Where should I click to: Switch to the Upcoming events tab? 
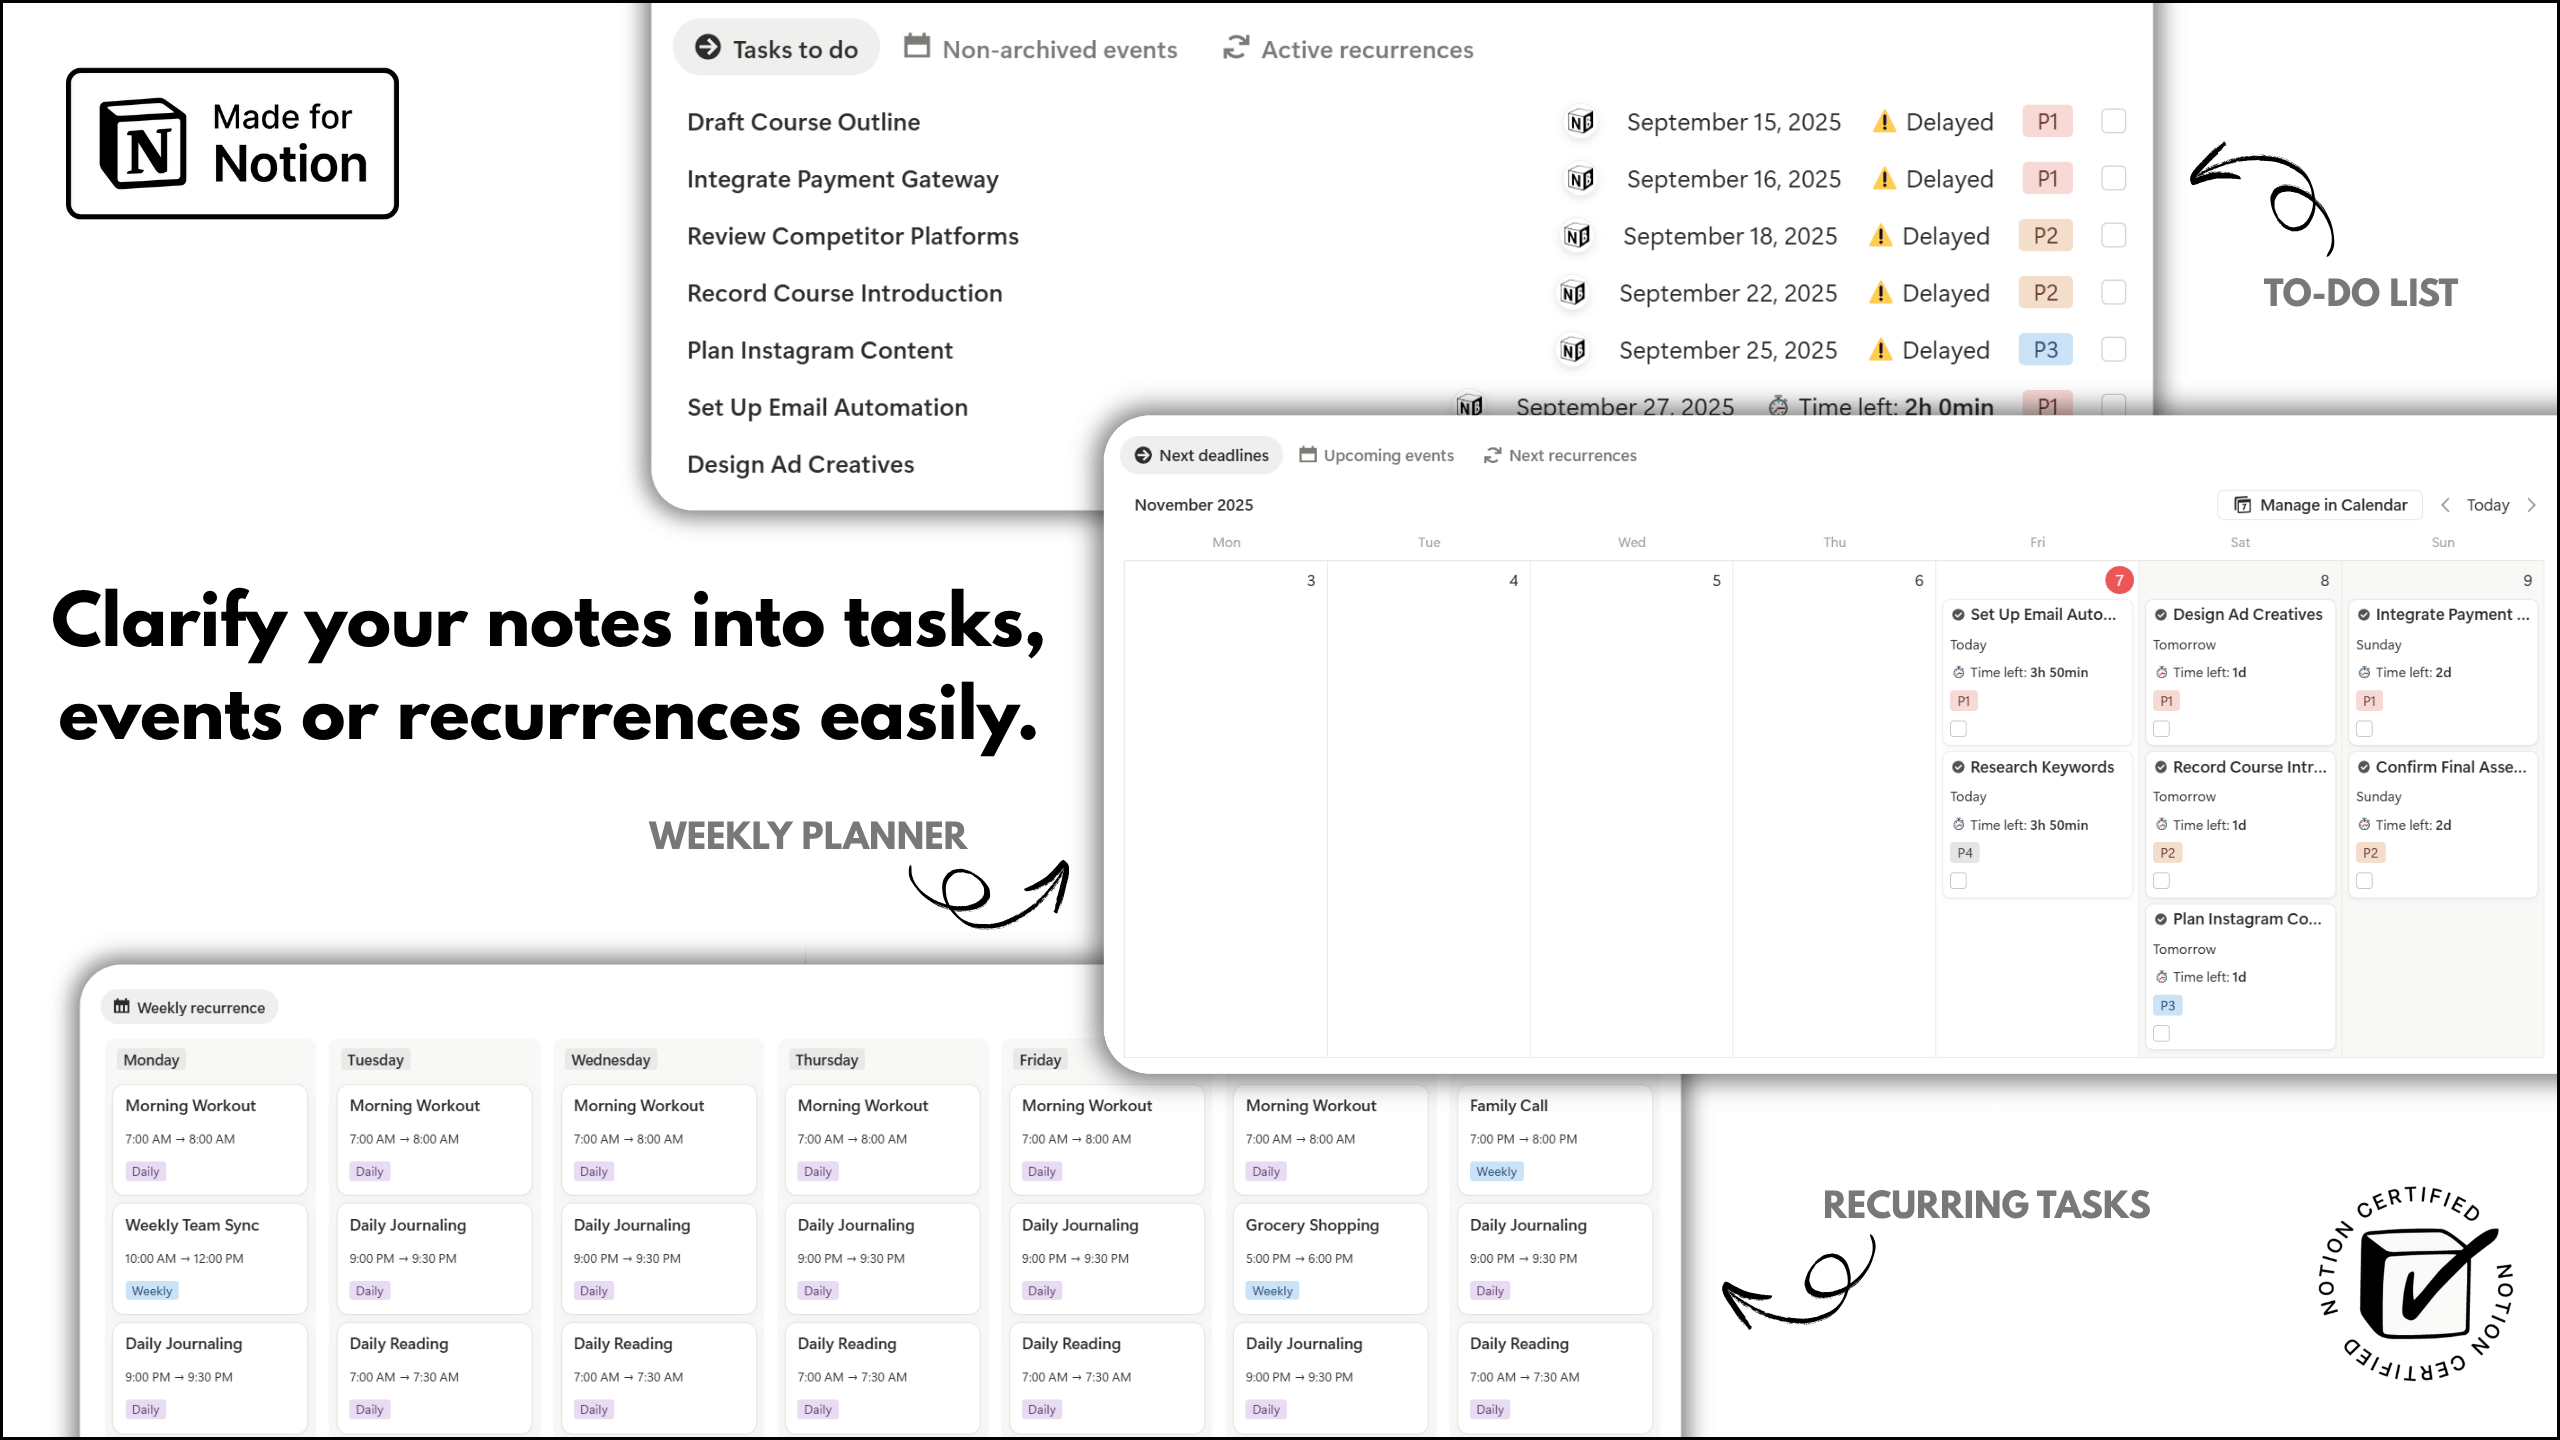(x=1376, y=455)
